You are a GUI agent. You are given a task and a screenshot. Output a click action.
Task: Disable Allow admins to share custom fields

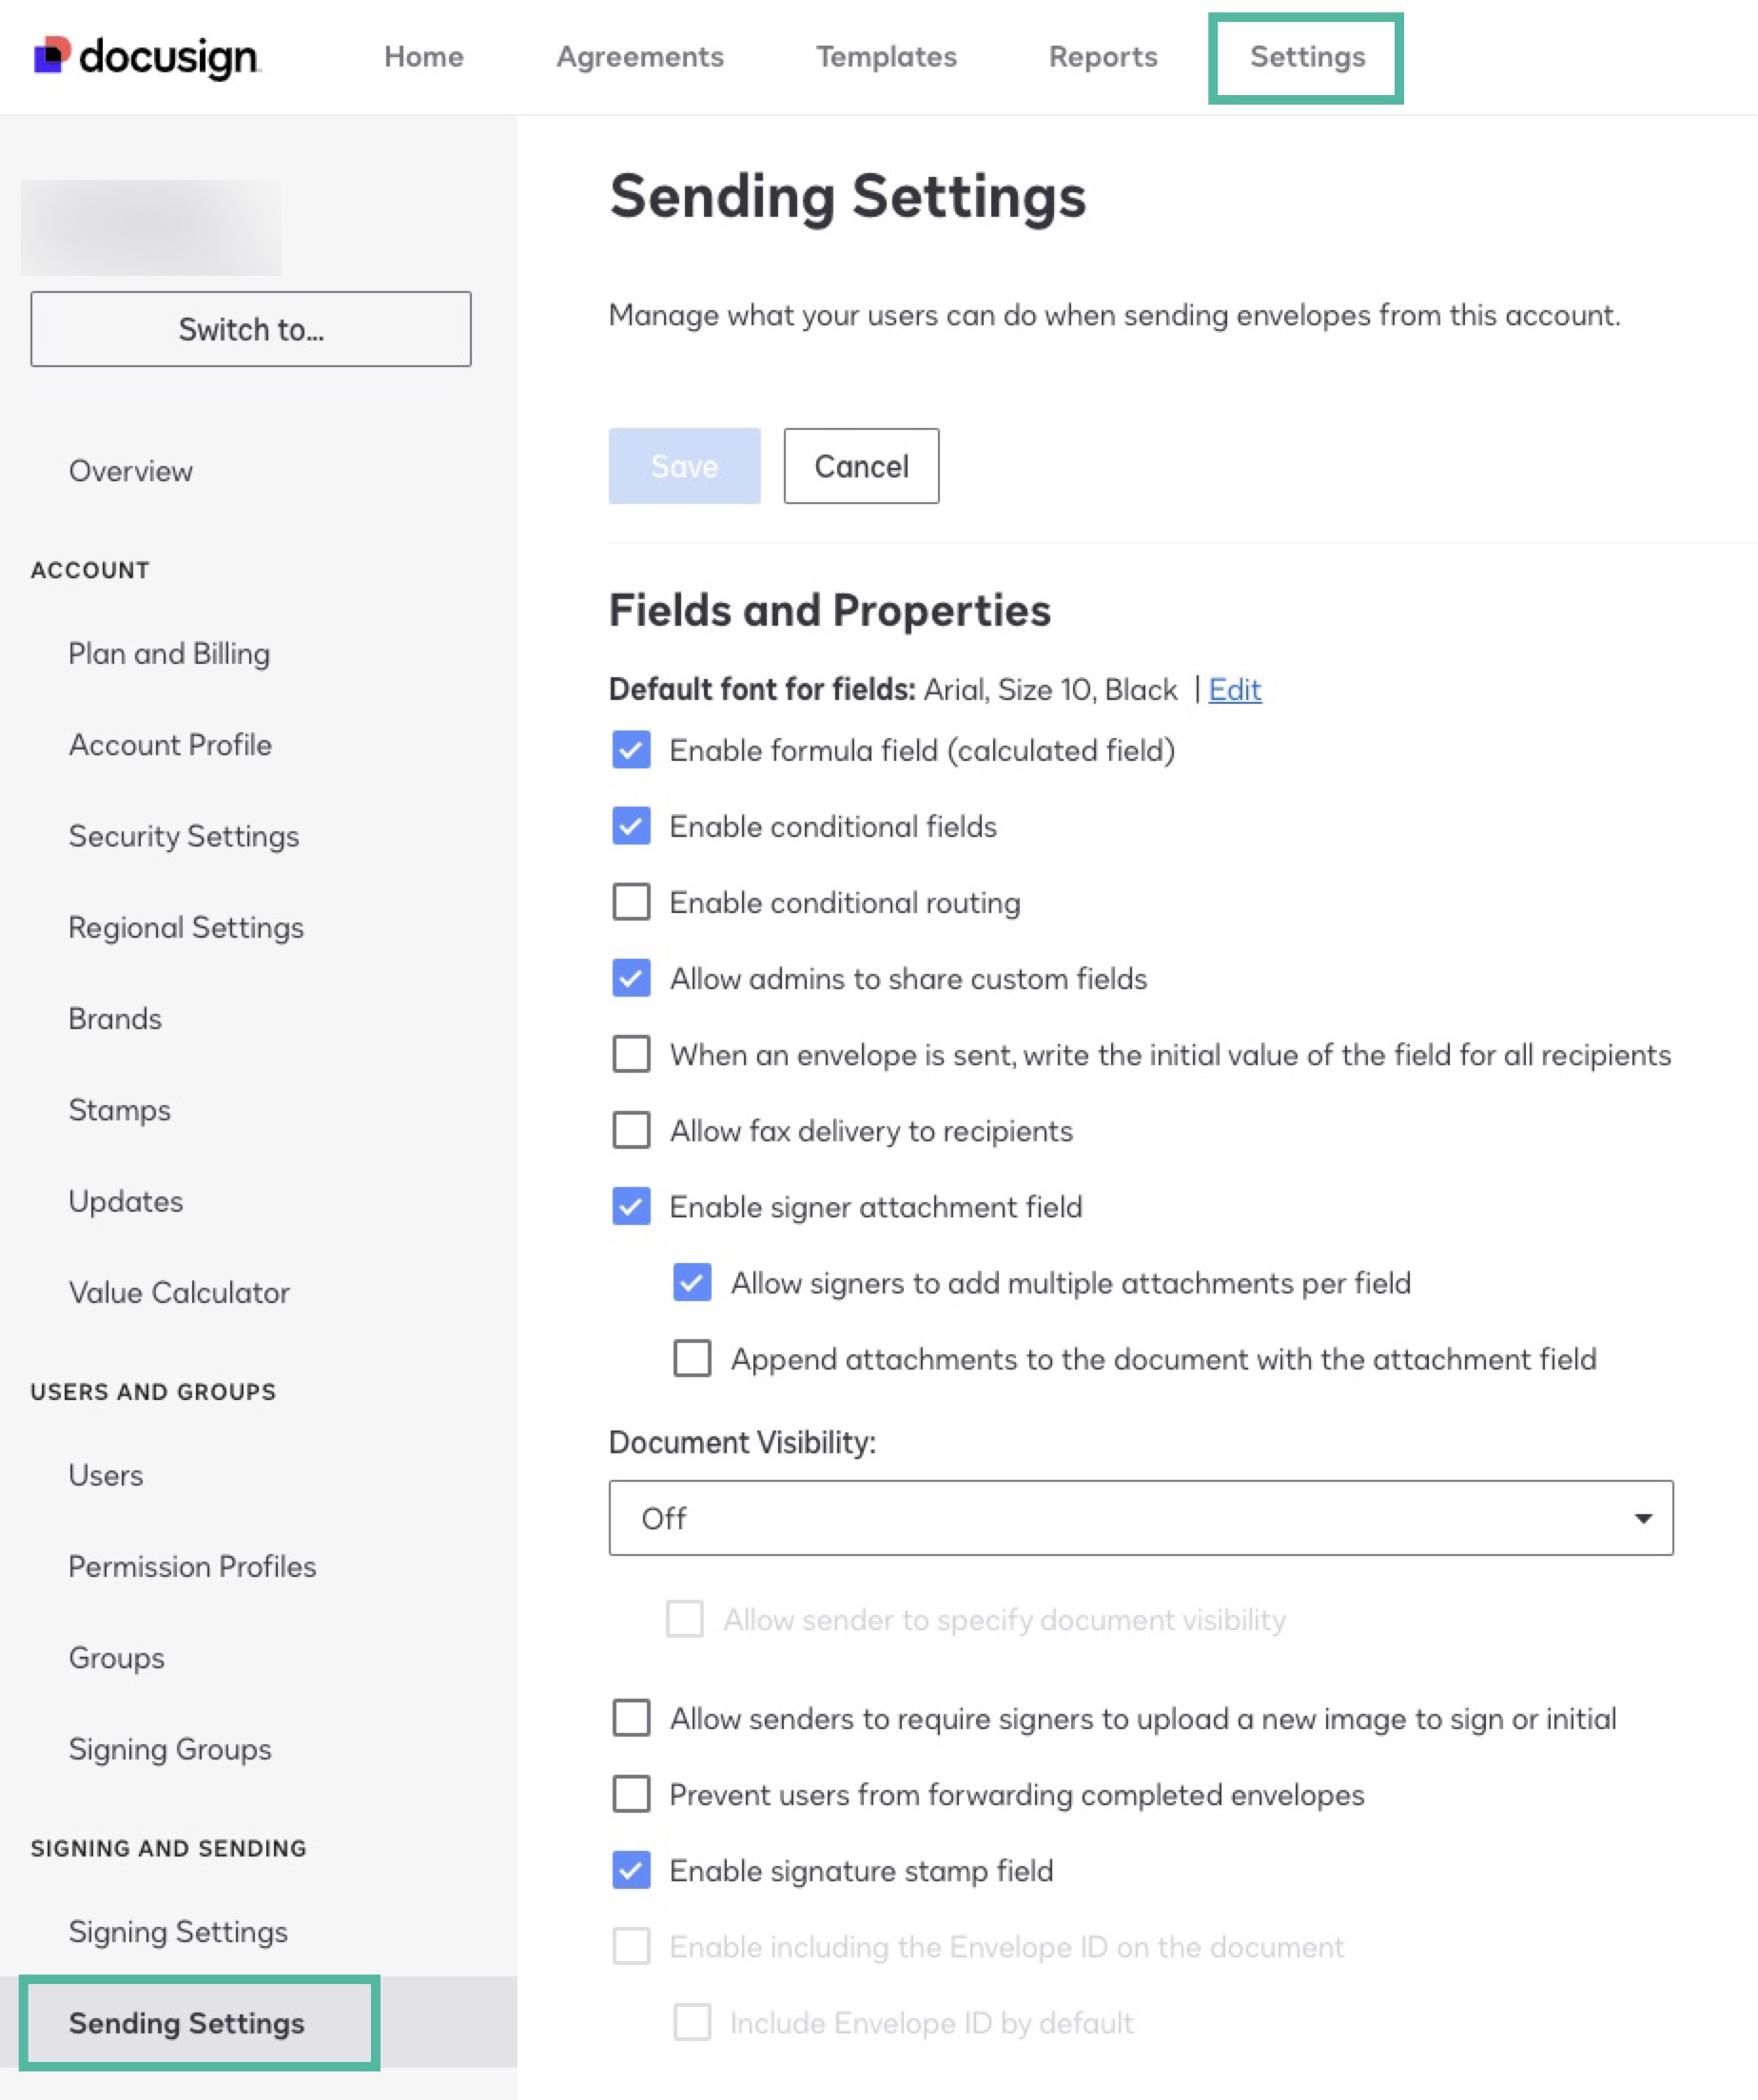click(631, 979)
